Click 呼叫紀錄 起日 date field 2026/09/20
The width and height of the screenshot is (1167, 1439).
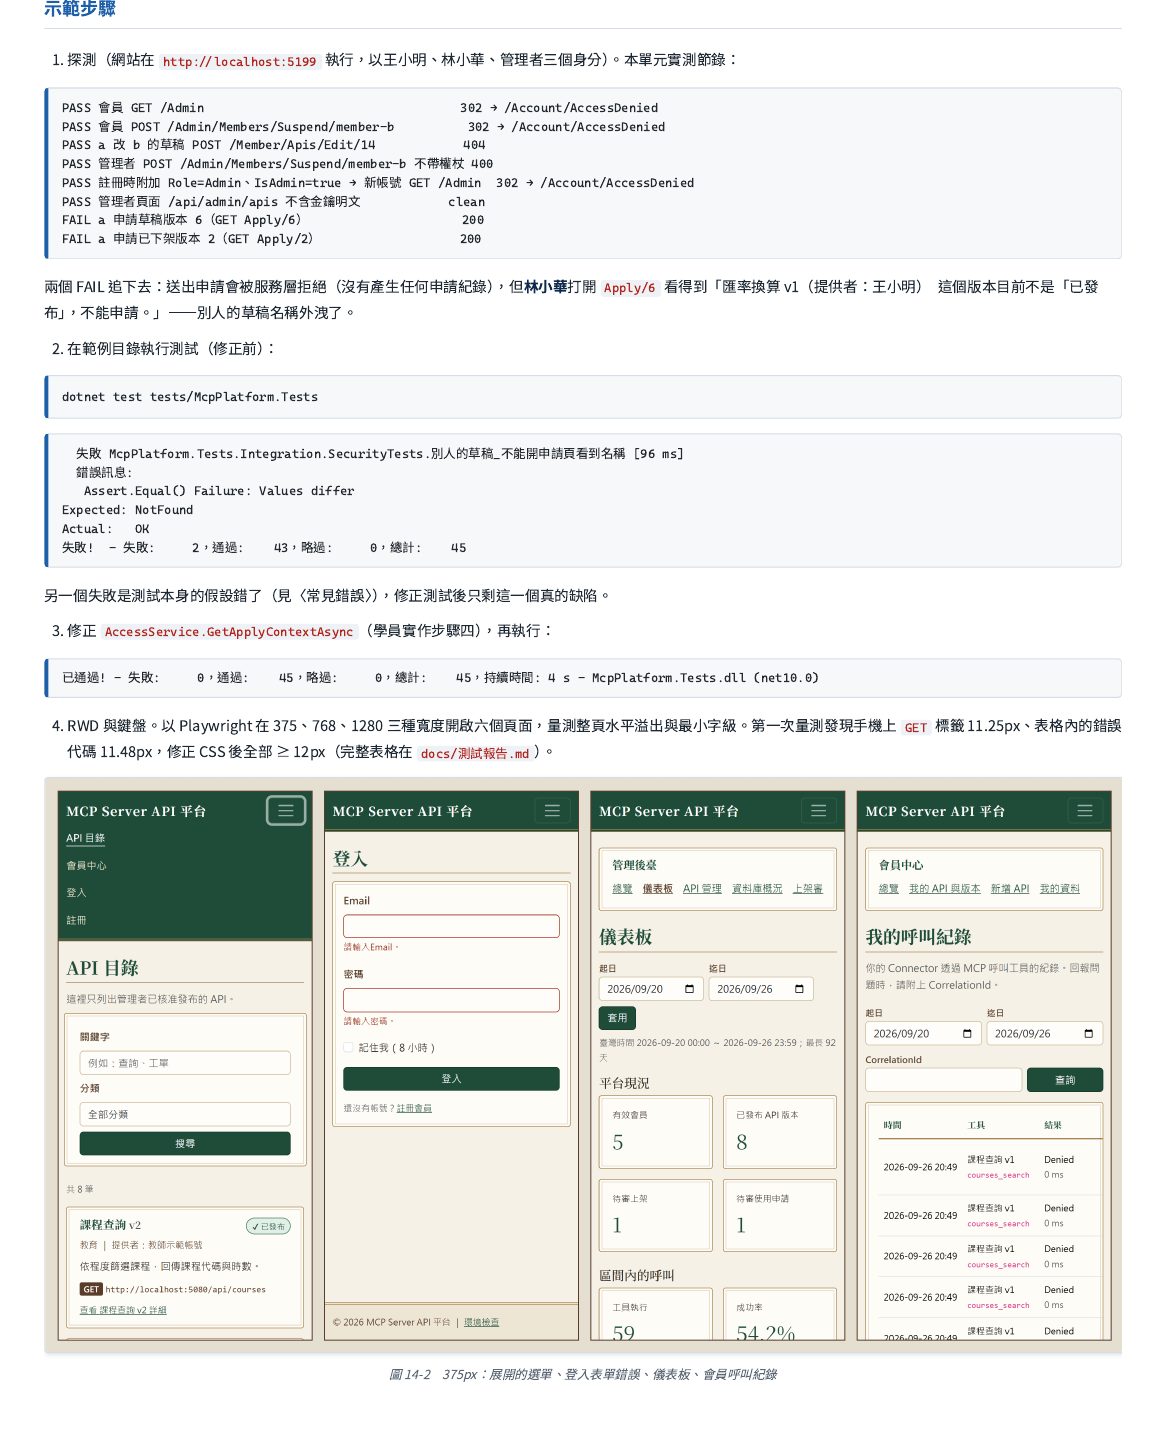(x=924, y=1033)
